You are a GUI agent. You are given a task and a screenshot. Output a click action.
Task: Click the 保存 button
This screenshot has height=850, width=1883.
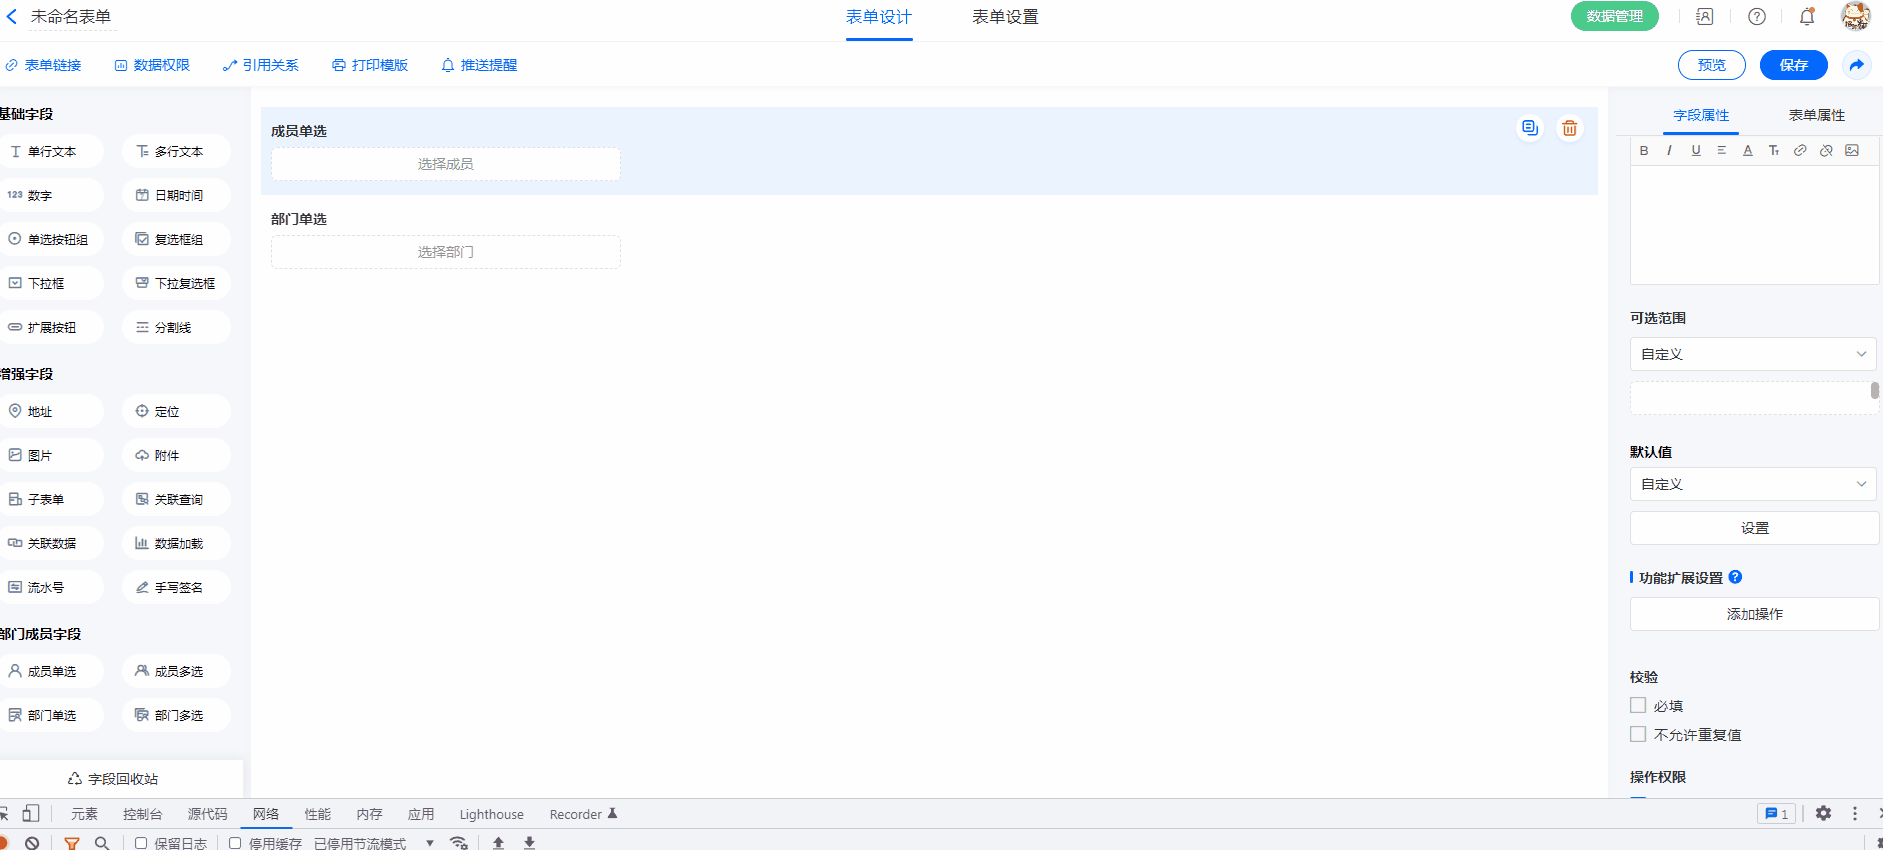1793,65
